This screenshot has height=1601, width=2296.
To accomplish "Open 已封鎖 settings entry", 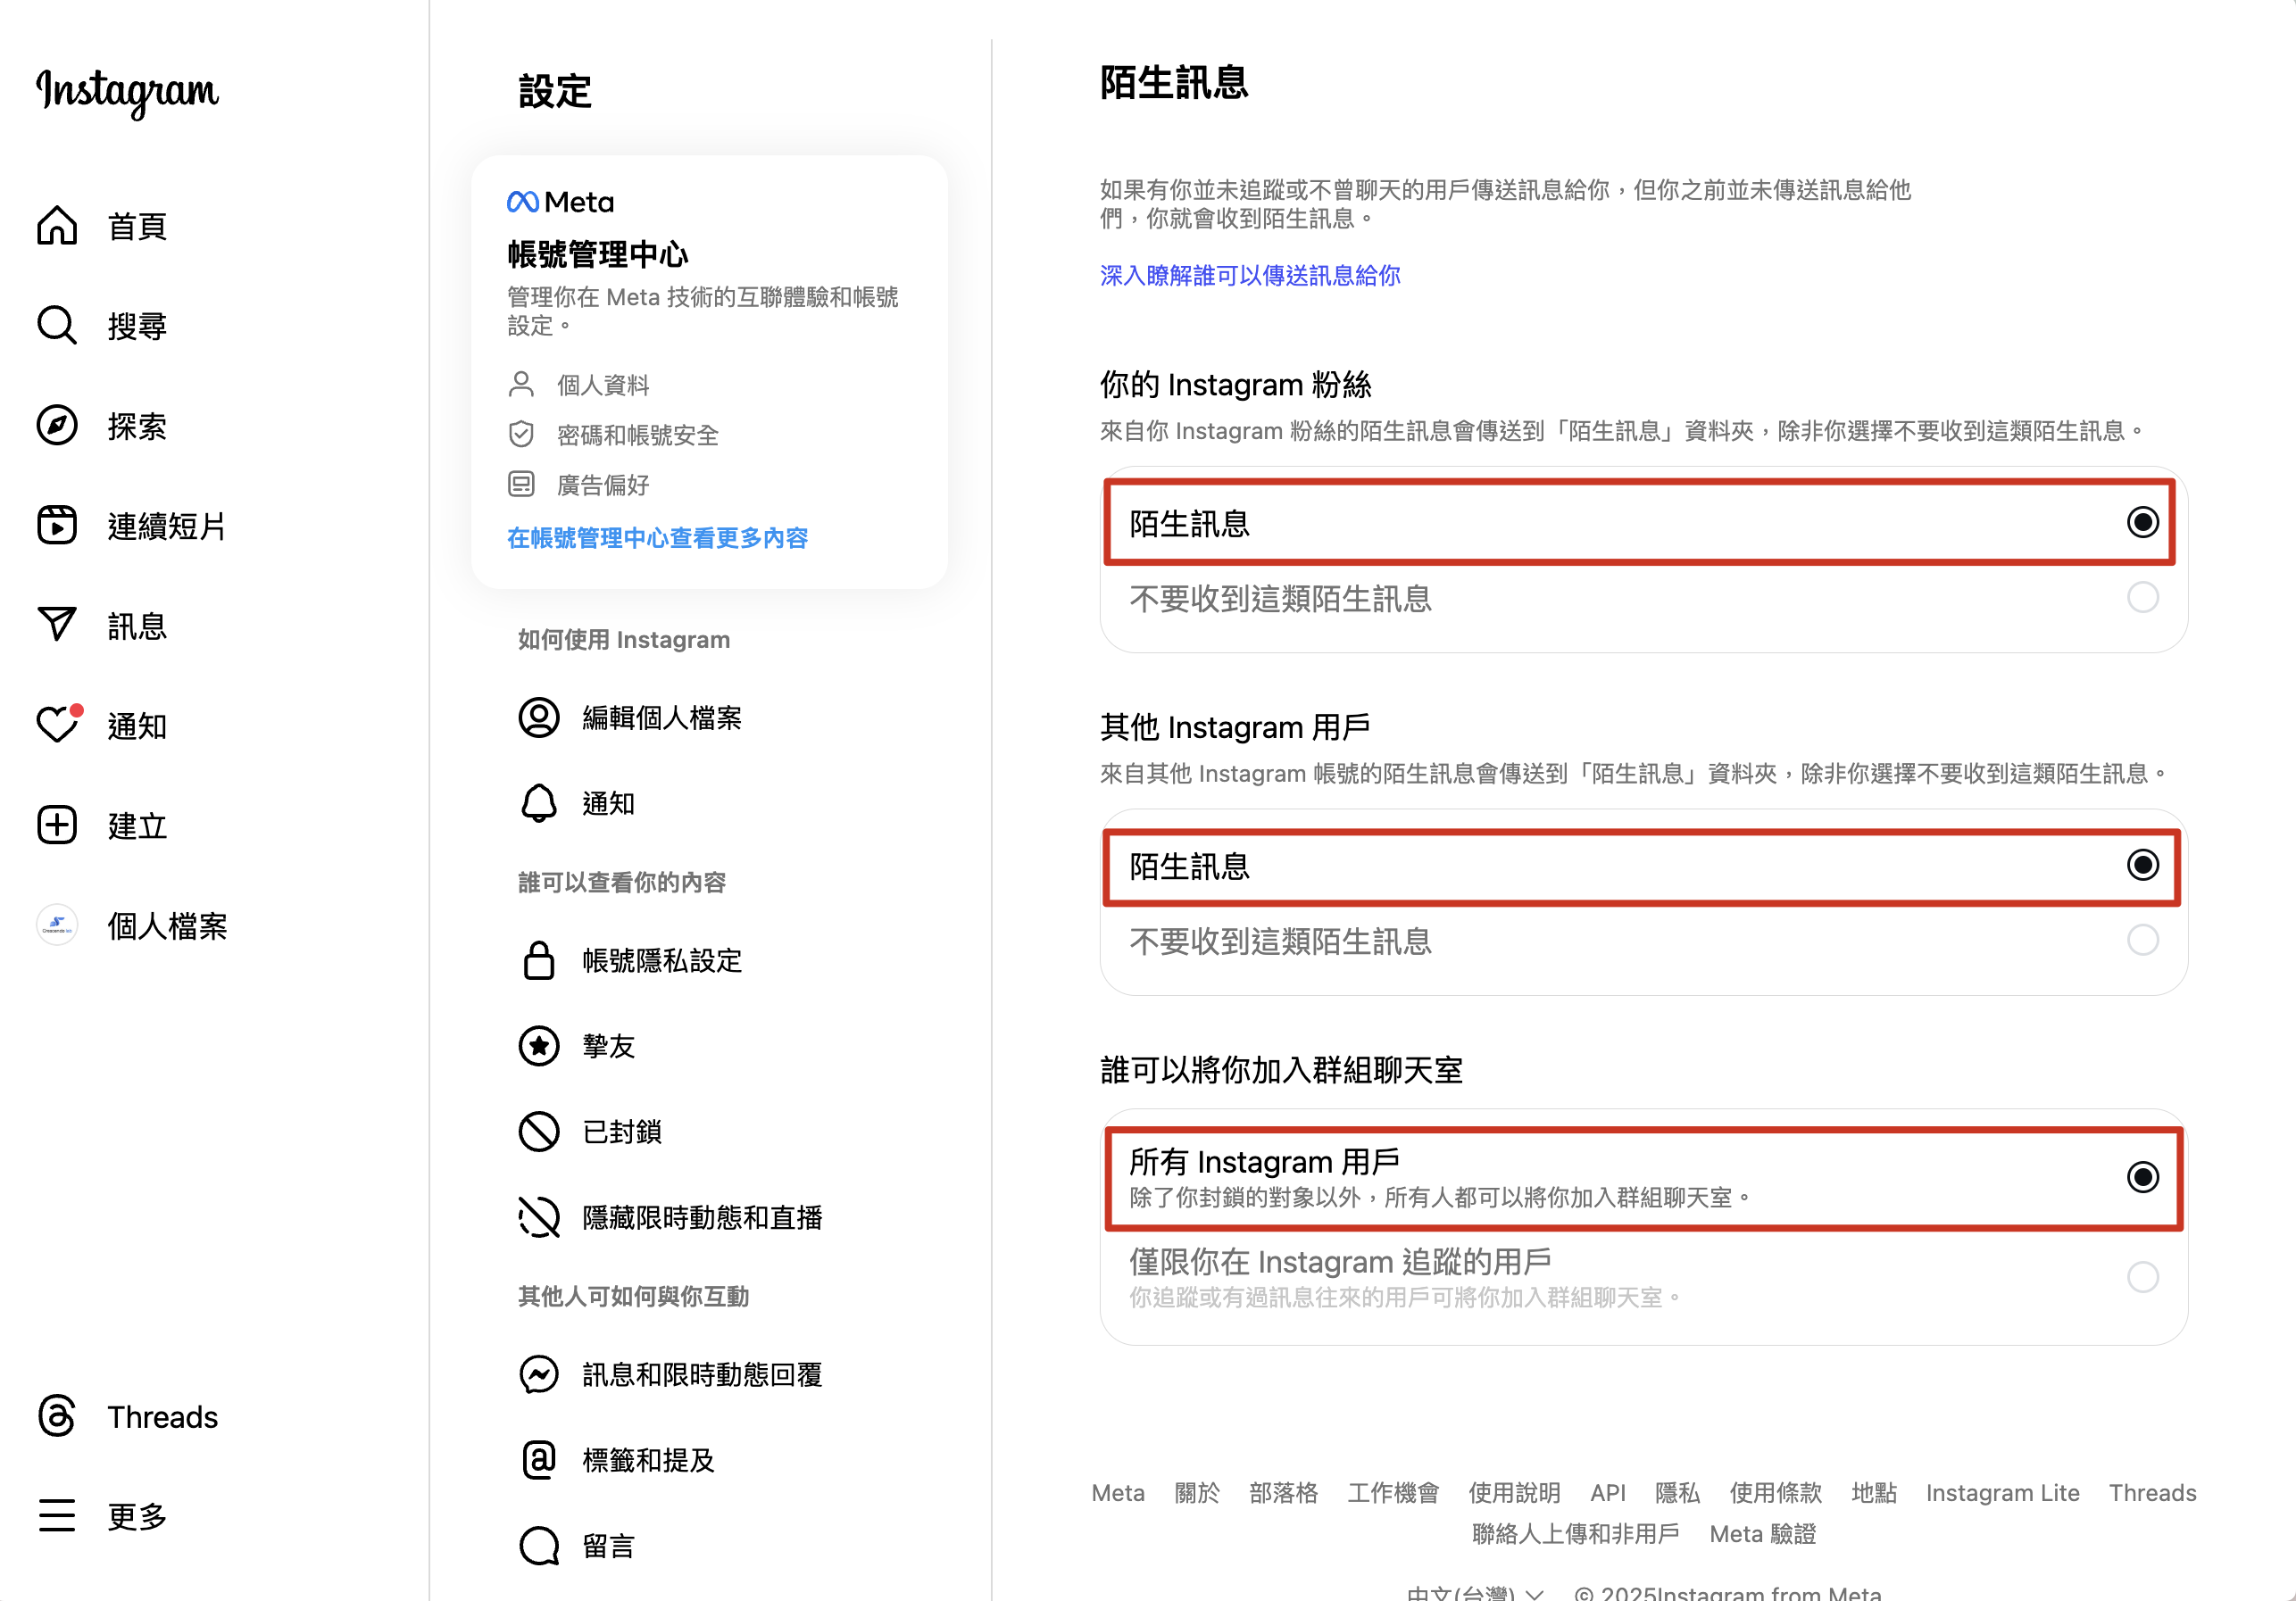I will pos(622,1132).
